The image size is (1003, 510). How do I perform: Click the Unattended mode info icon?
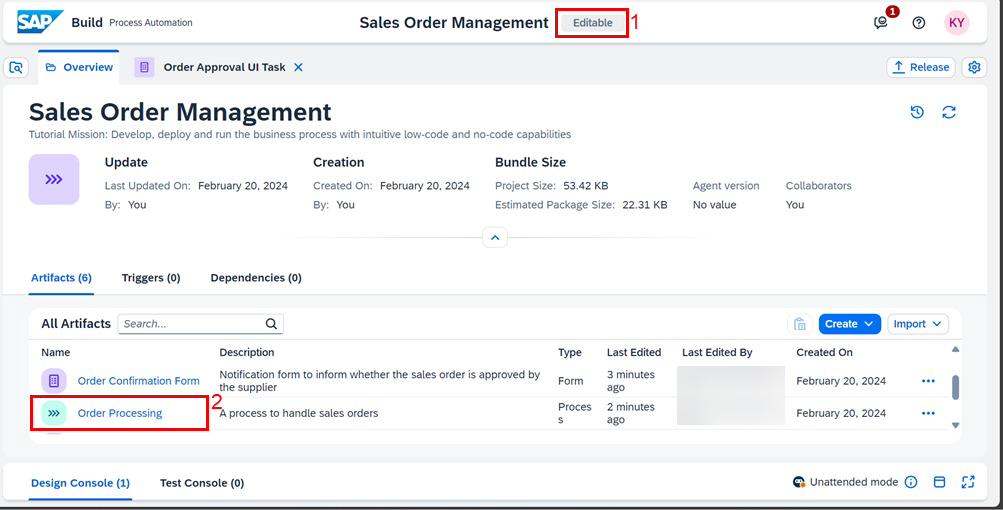point(911,482)
